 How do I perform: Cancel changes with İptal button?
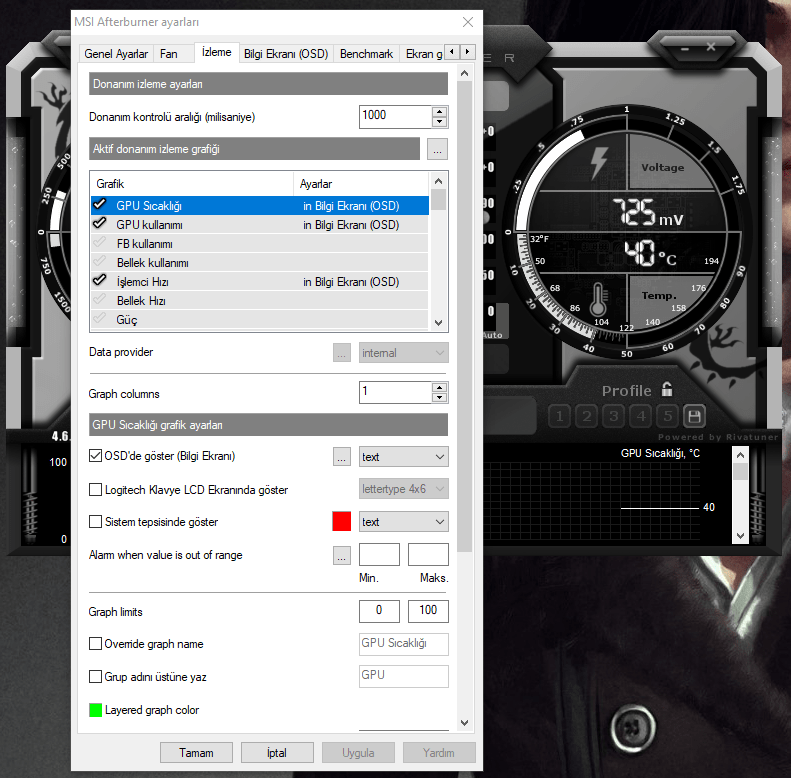coord(277,753)
